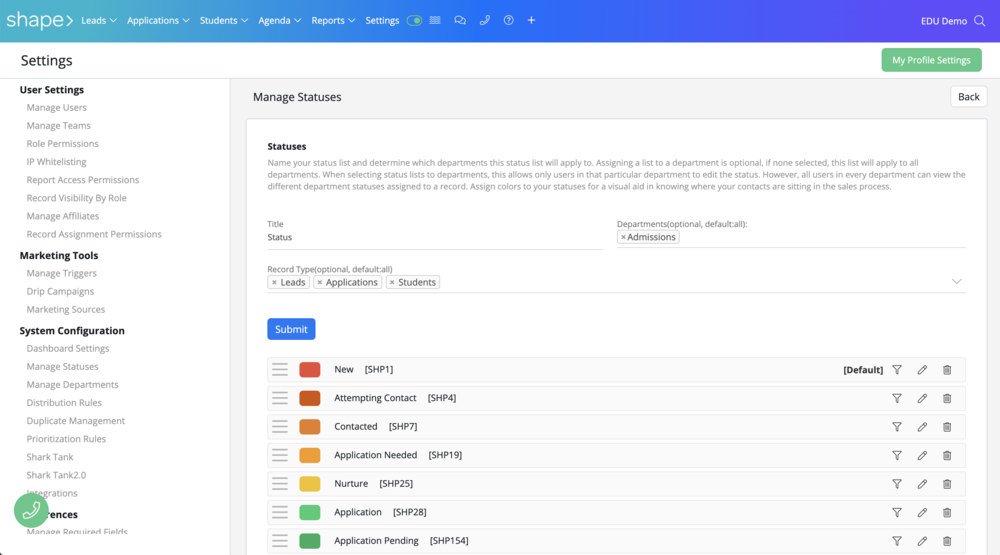
Task: Delete the Application [SHP28] status
Action: (x=947, y=512)
